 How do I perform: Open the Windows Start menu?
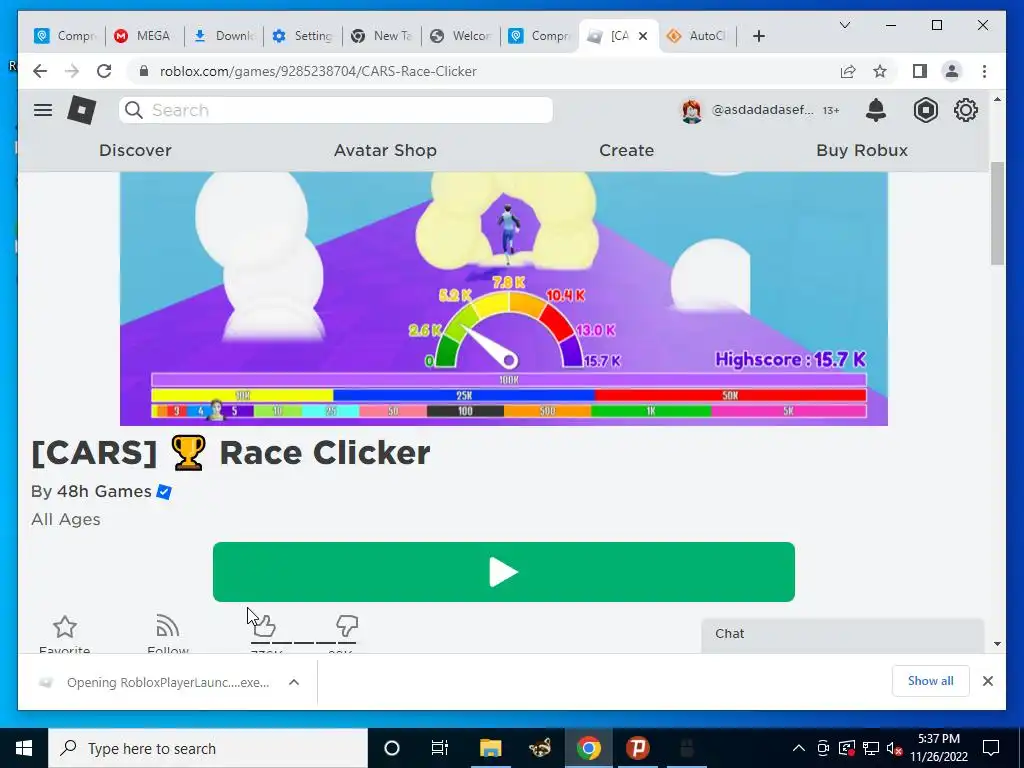pos(24,748)
